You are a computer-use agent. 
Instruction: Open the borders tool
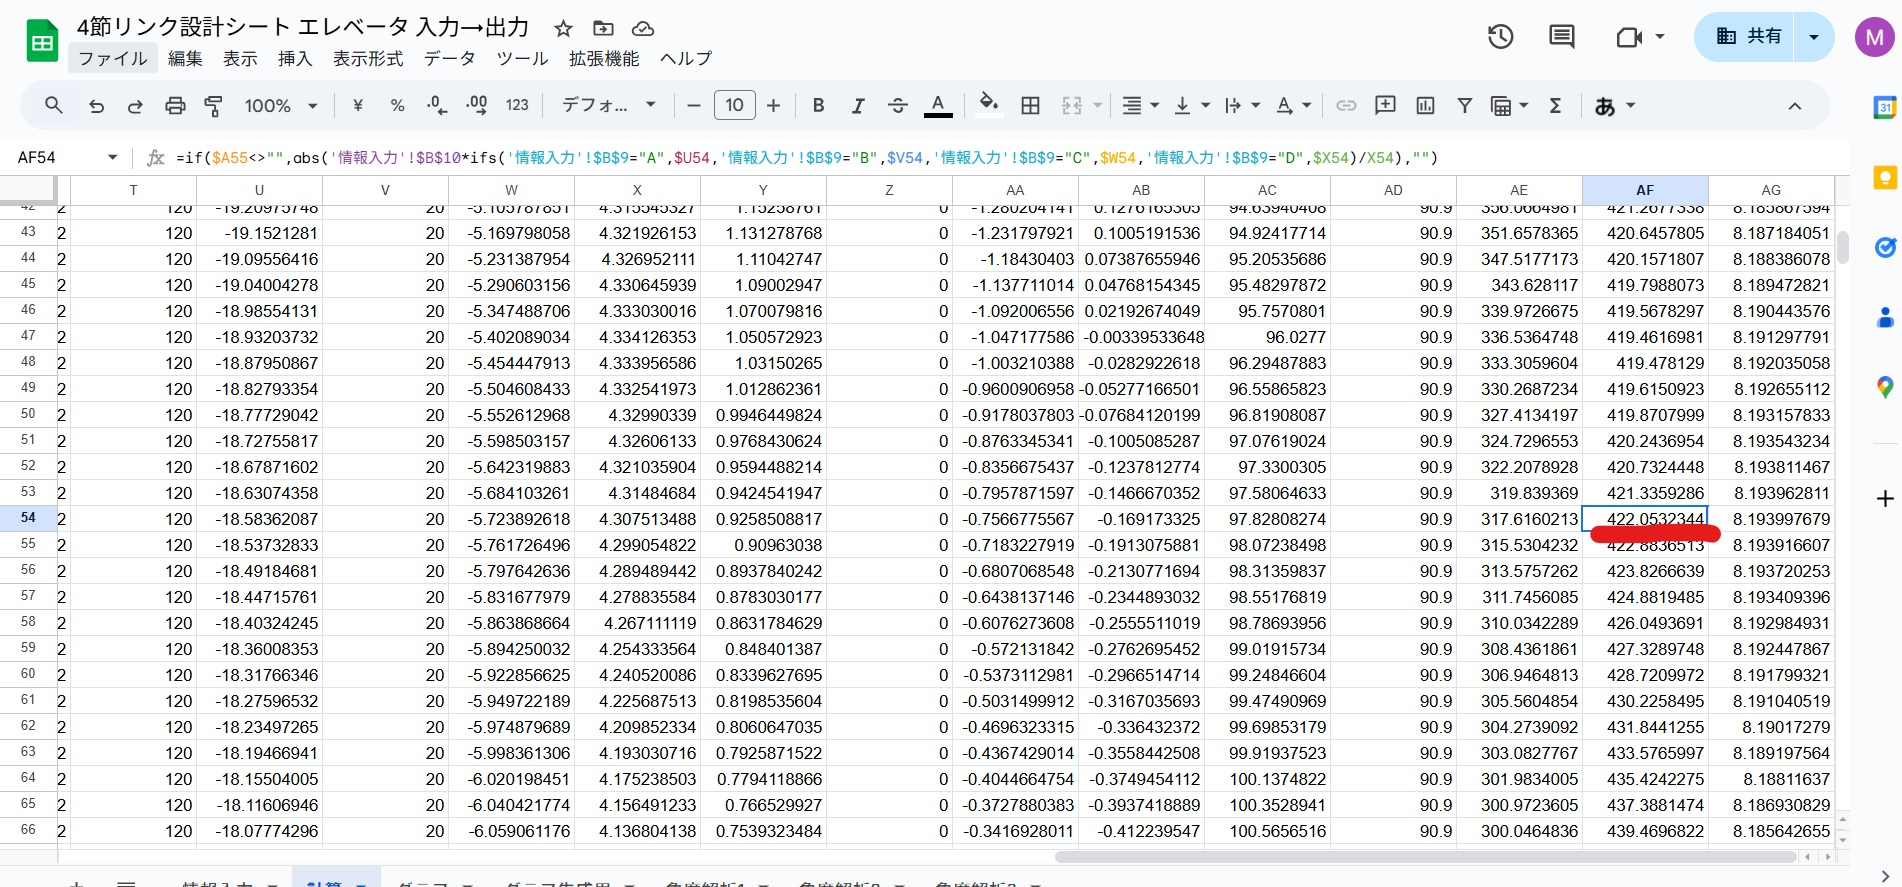pos(1030,106)
